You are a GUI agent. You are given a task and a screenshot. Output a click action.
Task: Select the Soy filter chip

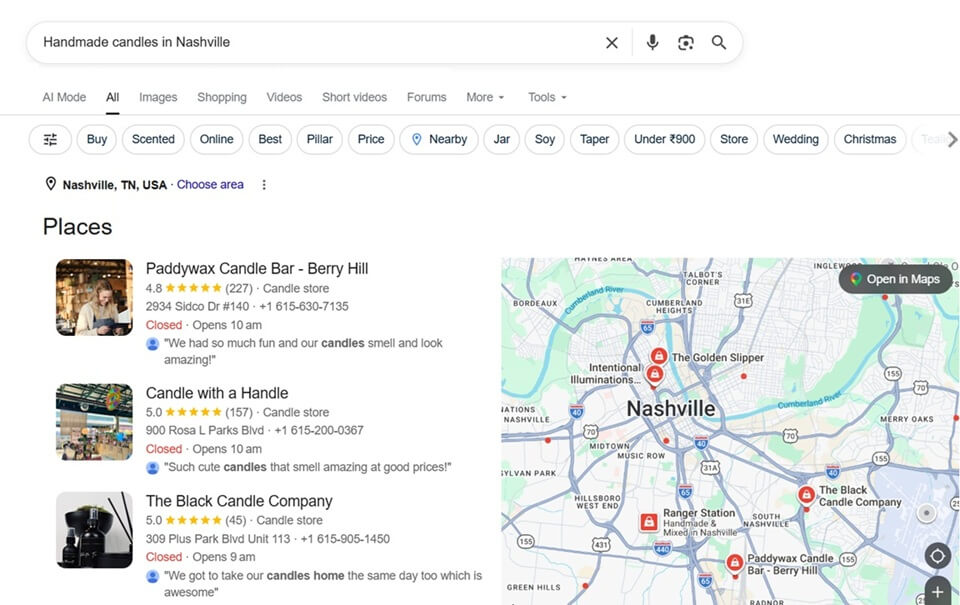pyautogui.click(x=545, y=140)
